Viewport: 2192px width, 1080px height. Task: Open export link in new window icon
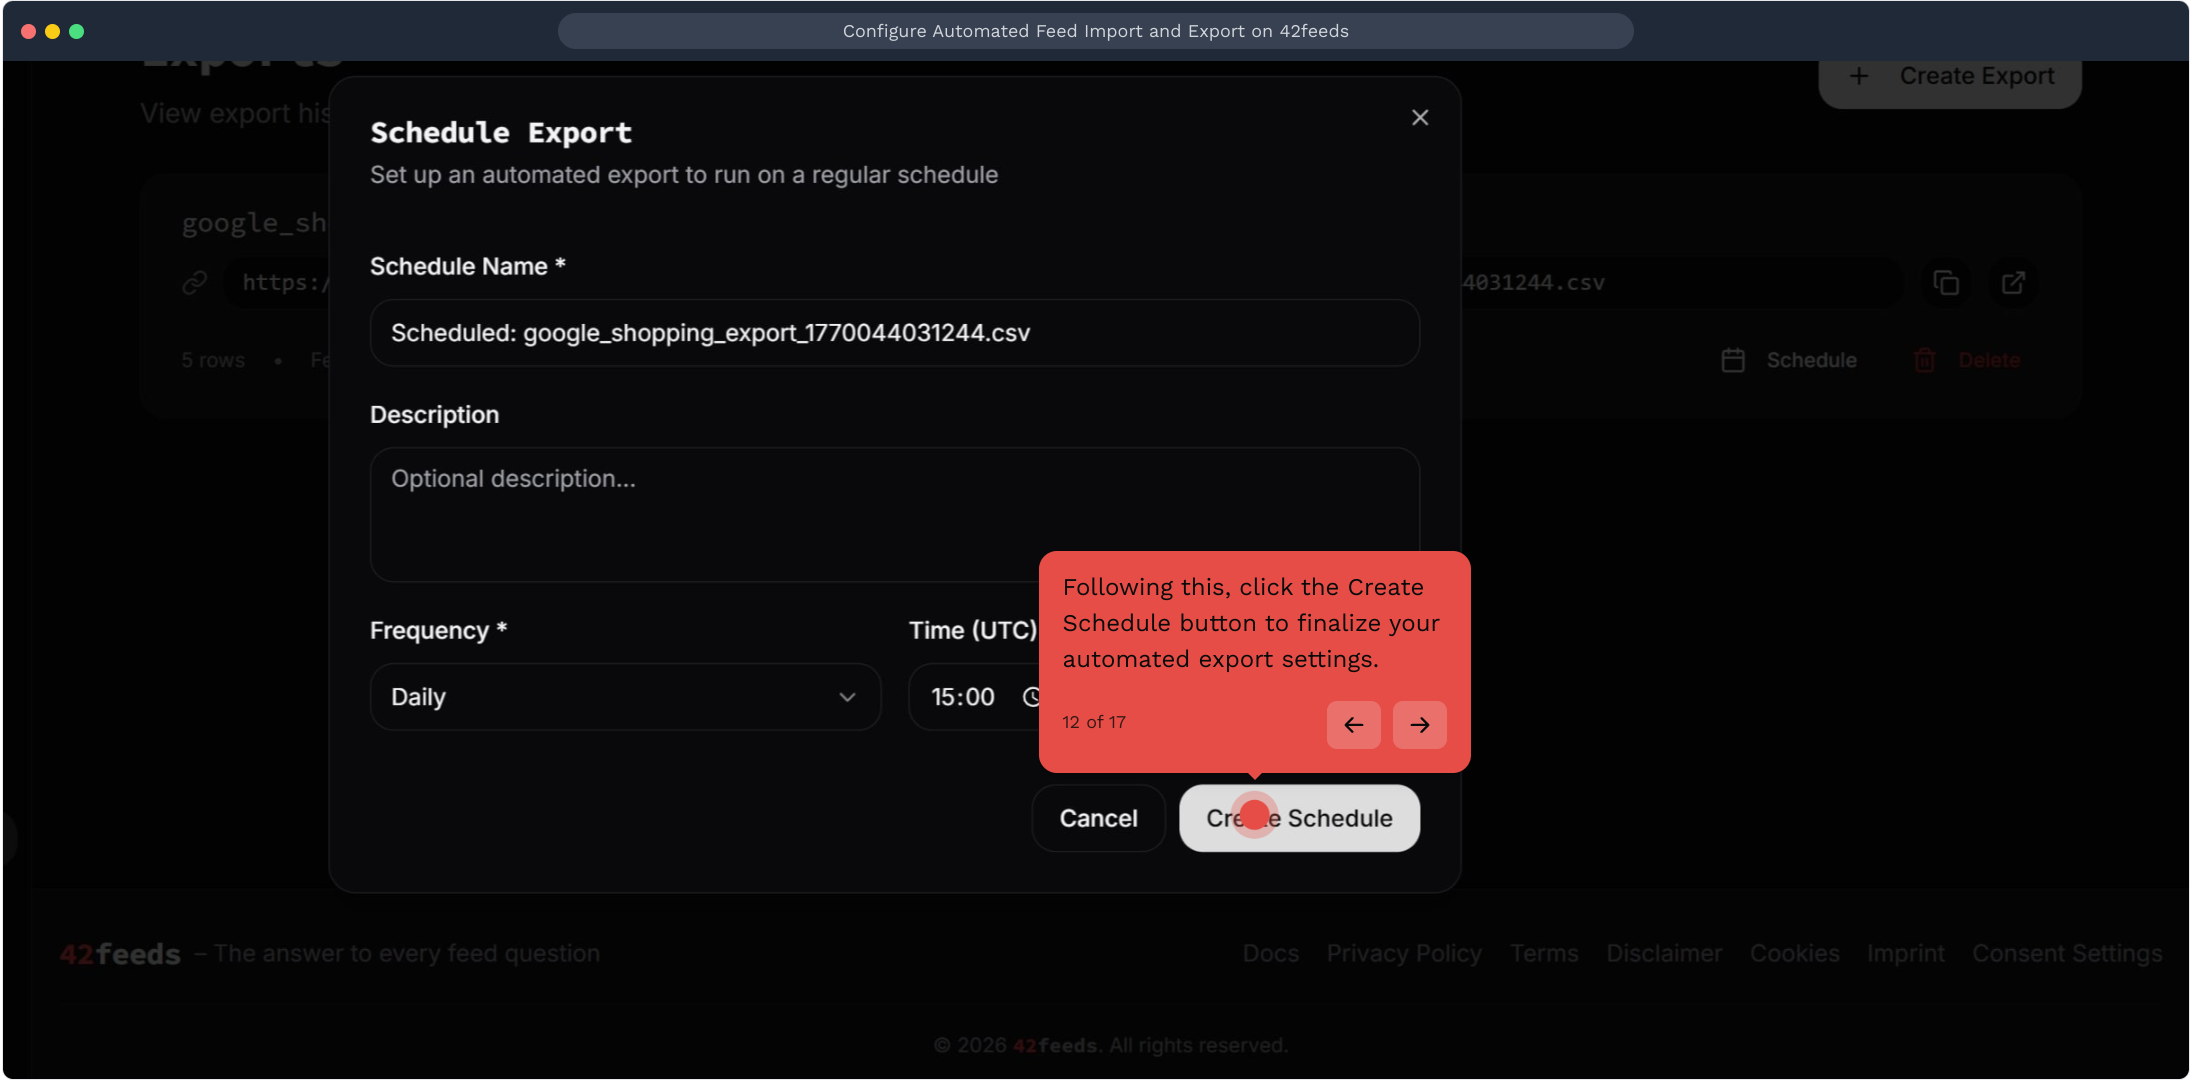coord(2013,283)
